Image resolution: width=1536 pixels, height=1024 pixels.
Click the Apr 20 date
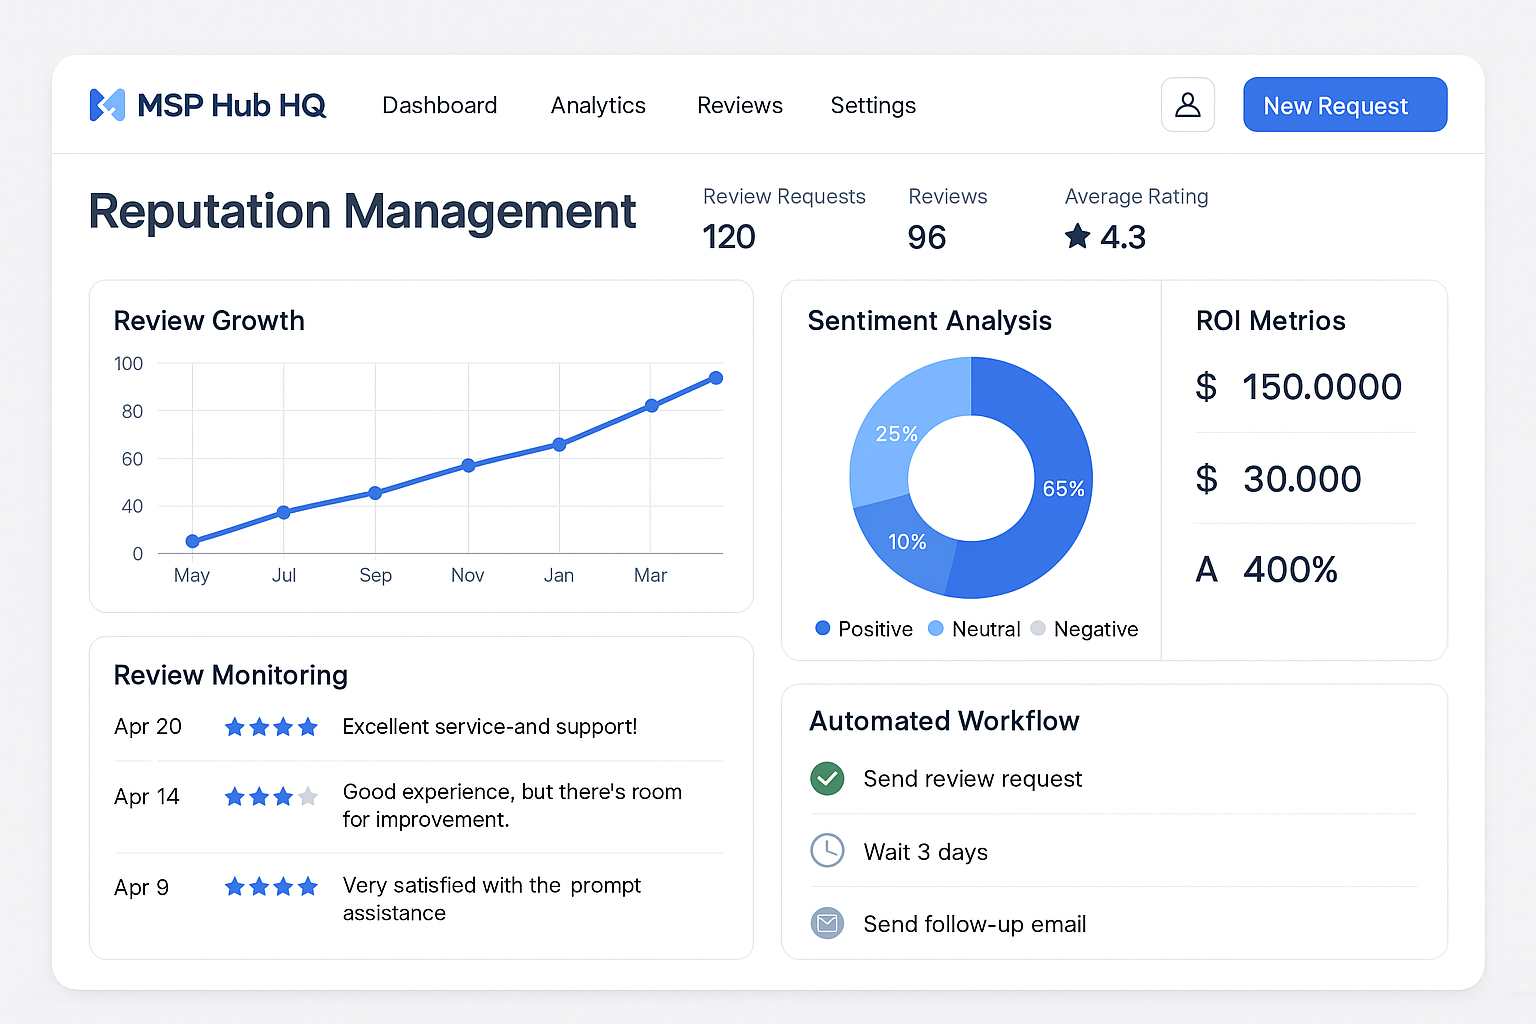[148, 727]
